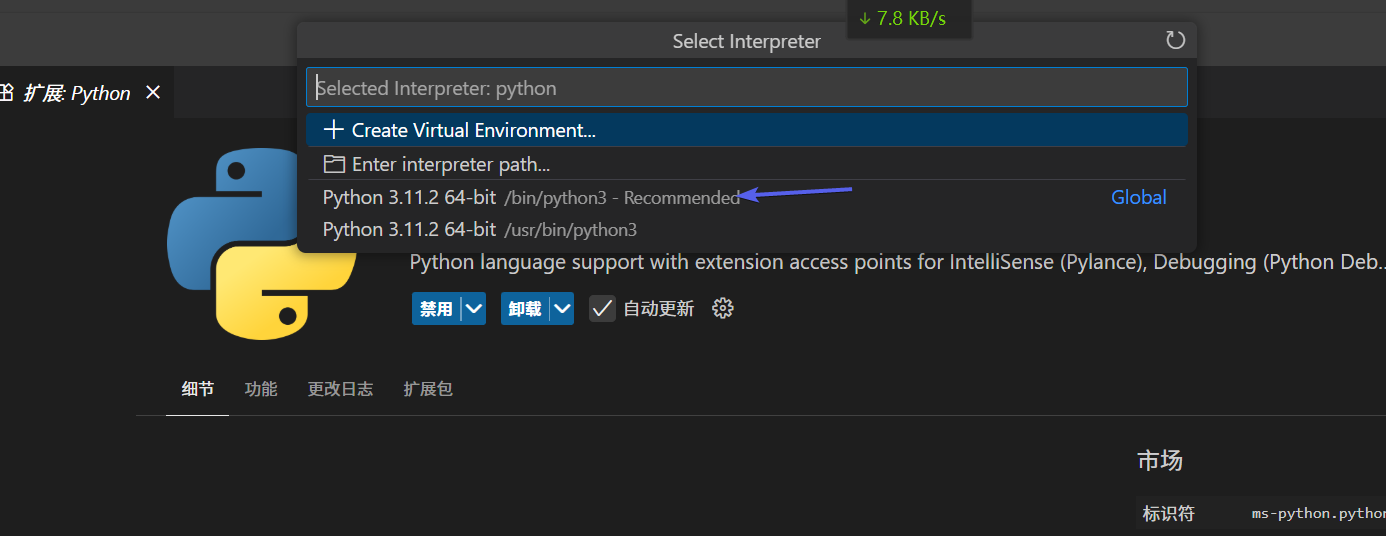
Task: Open the 功能 tab
Action: [x=261, y=389]
